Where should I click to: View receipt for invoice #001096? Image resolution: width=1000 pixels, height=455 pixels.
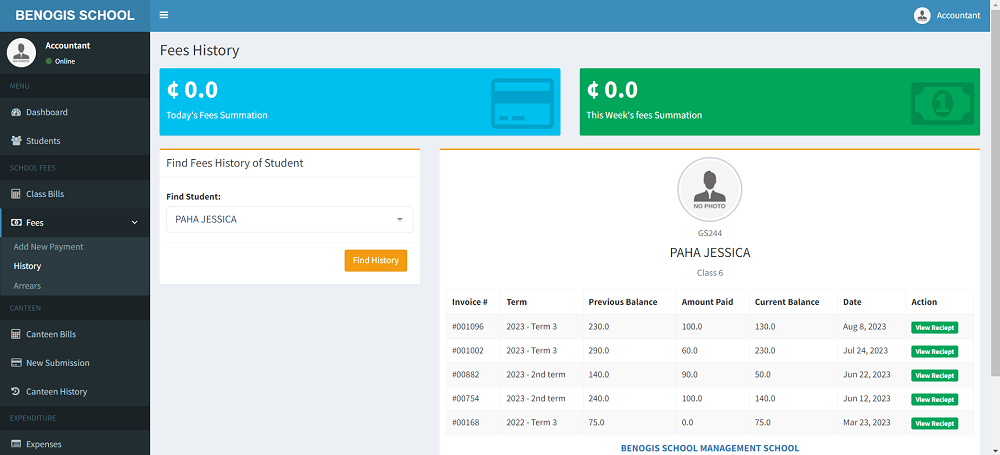click(x=934, y=327)
